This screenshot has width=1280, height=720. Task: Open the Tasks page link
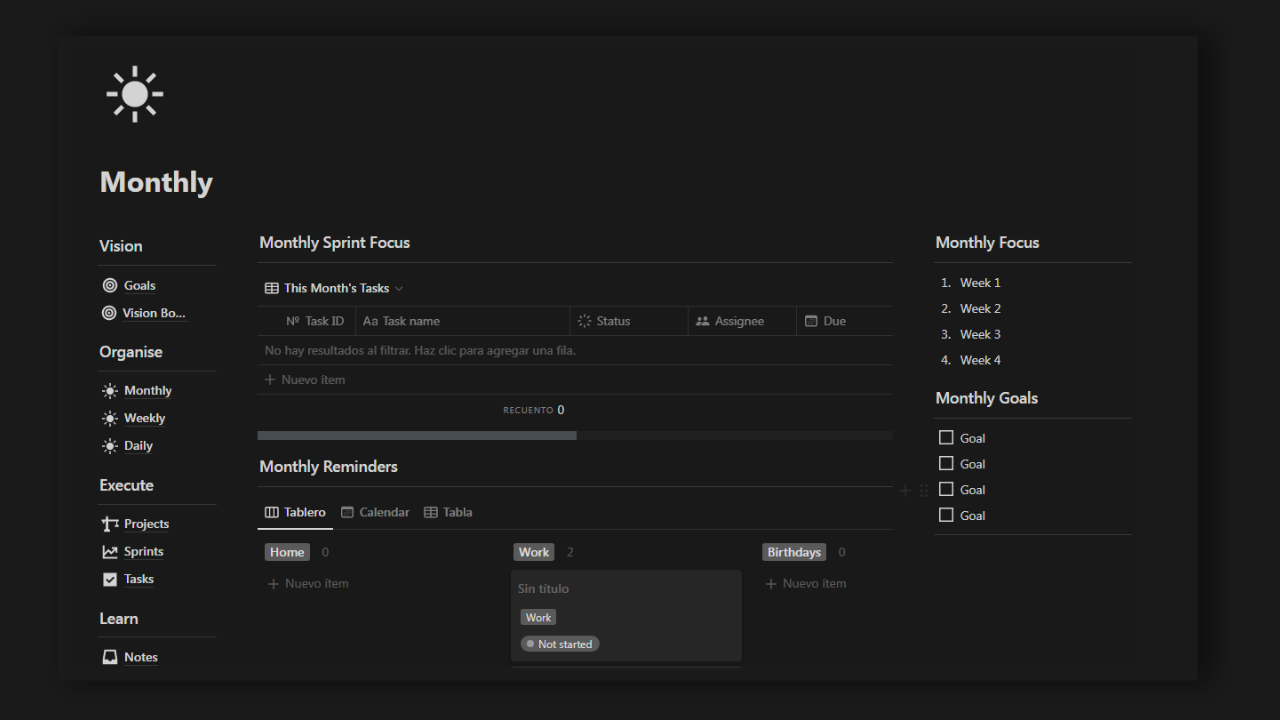139,579
